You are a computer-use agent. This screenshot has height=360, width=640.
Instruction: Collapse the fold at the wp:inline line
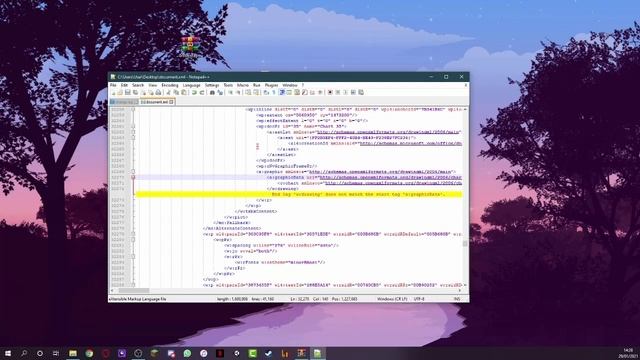[133, 109]
